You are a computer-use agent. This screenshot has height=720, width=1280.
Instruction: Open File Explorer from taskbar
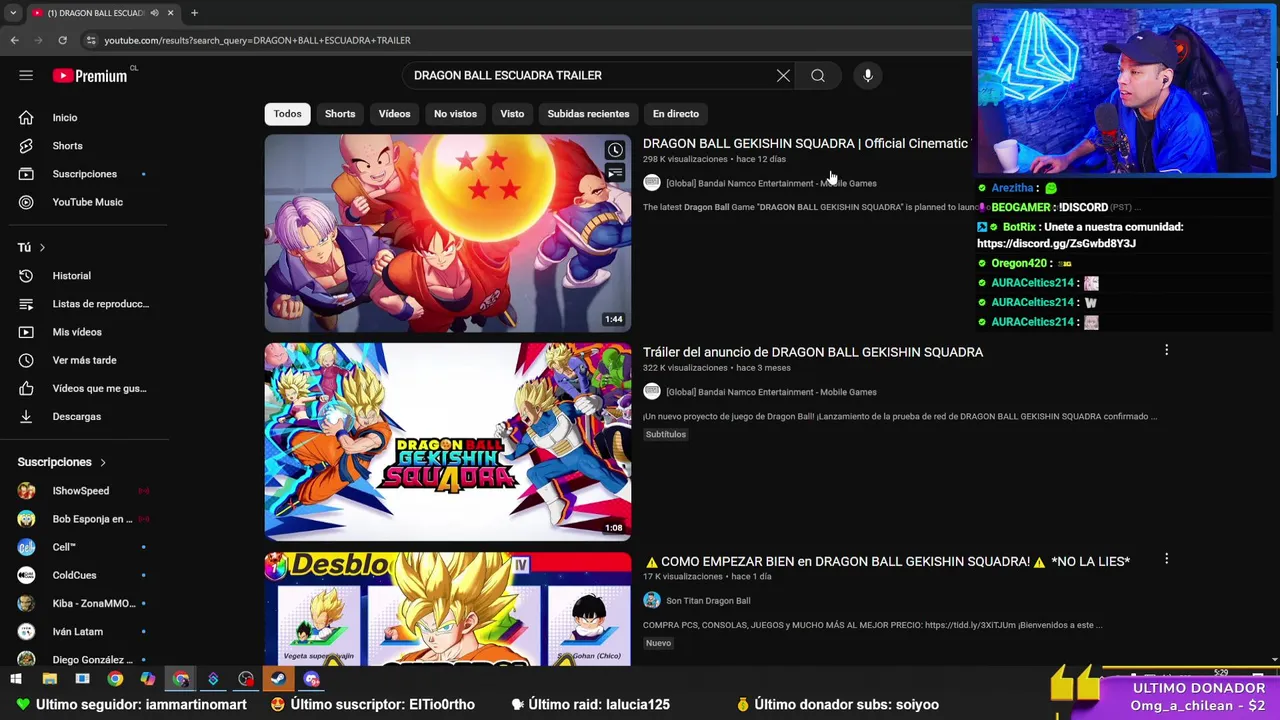pyautogui.click(x=49, y=679)
